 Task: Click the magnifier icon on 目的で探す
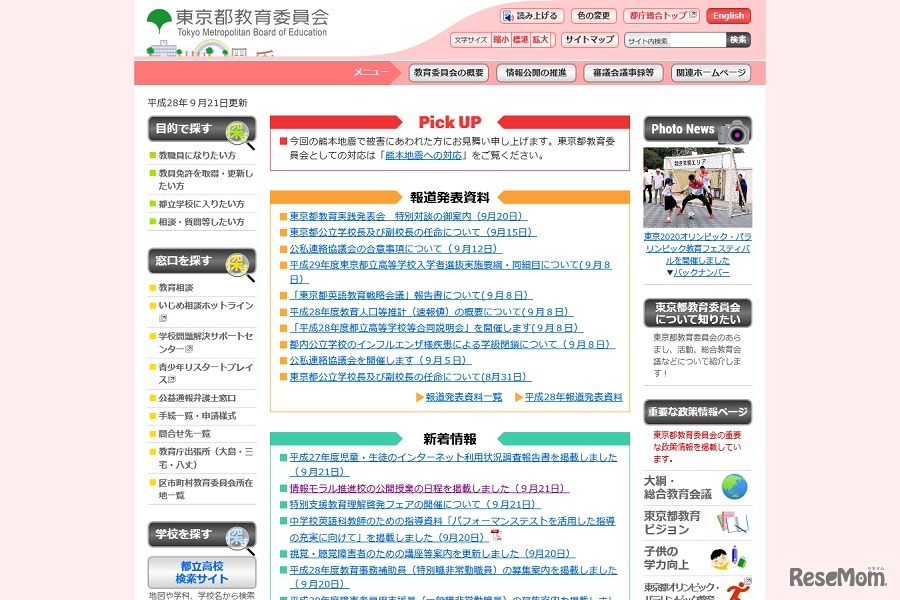[x=237, y=130]
